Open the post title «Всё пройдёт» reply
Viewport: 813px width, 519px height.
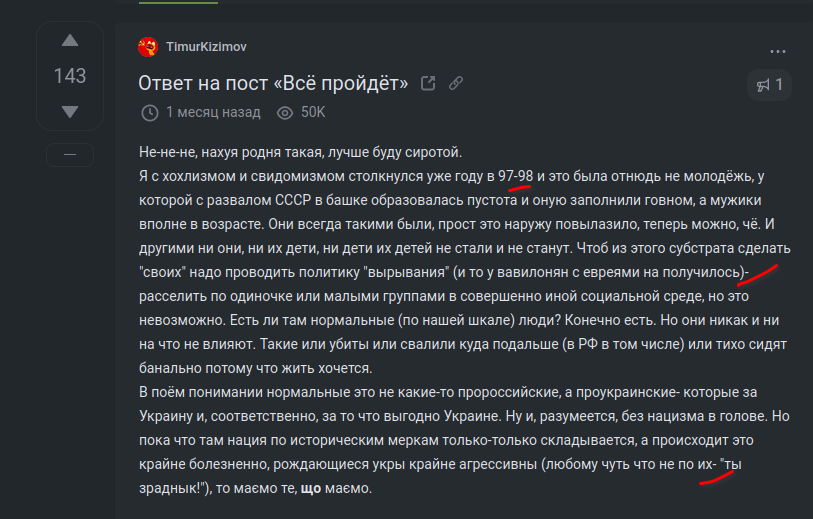(272, 83)
